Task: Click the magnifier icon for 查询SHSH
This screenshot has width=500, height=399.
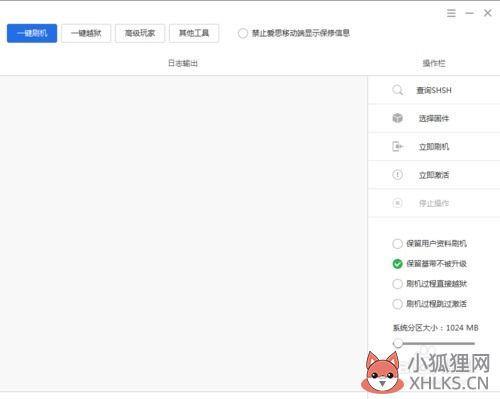Action: 397,90
